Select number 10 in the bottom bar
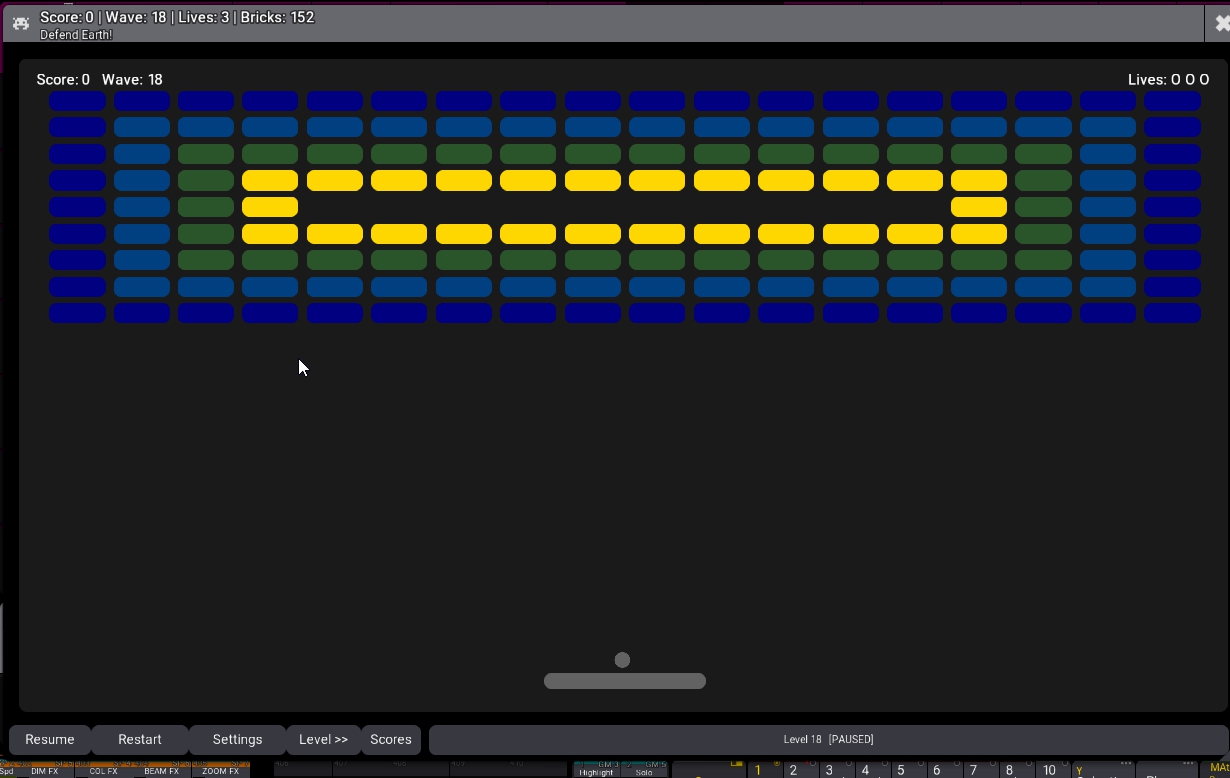The height and width of the screenshot is (778, 1230). [1048, 770]
